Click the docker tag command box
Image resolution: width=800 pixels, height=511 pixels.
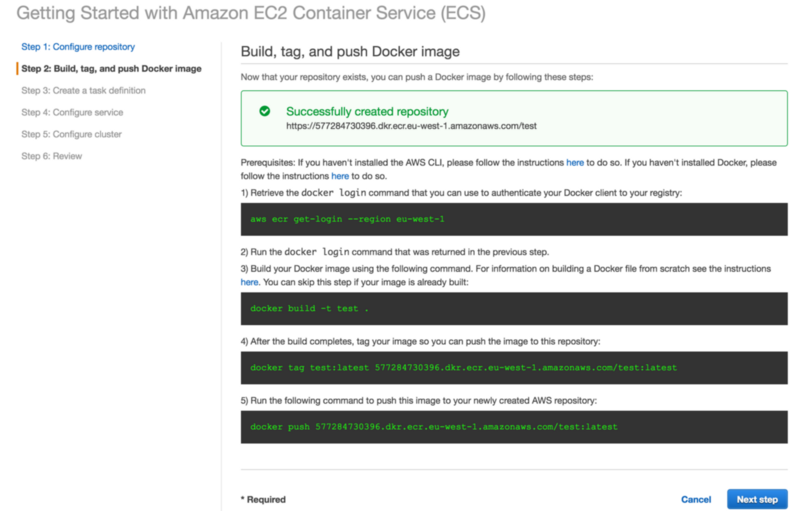point(514,367)
